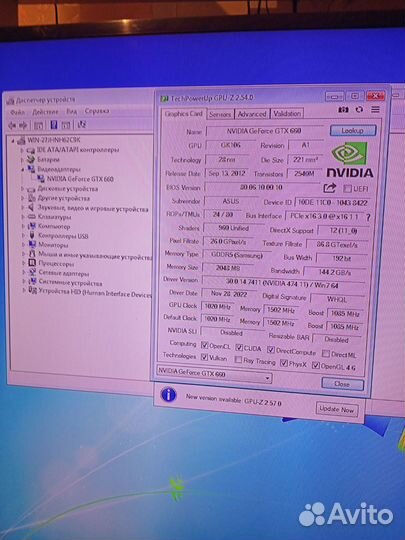Screen dimensions: 405x540
Task: Expand the Устройства HID node
Action: point(24,291)
